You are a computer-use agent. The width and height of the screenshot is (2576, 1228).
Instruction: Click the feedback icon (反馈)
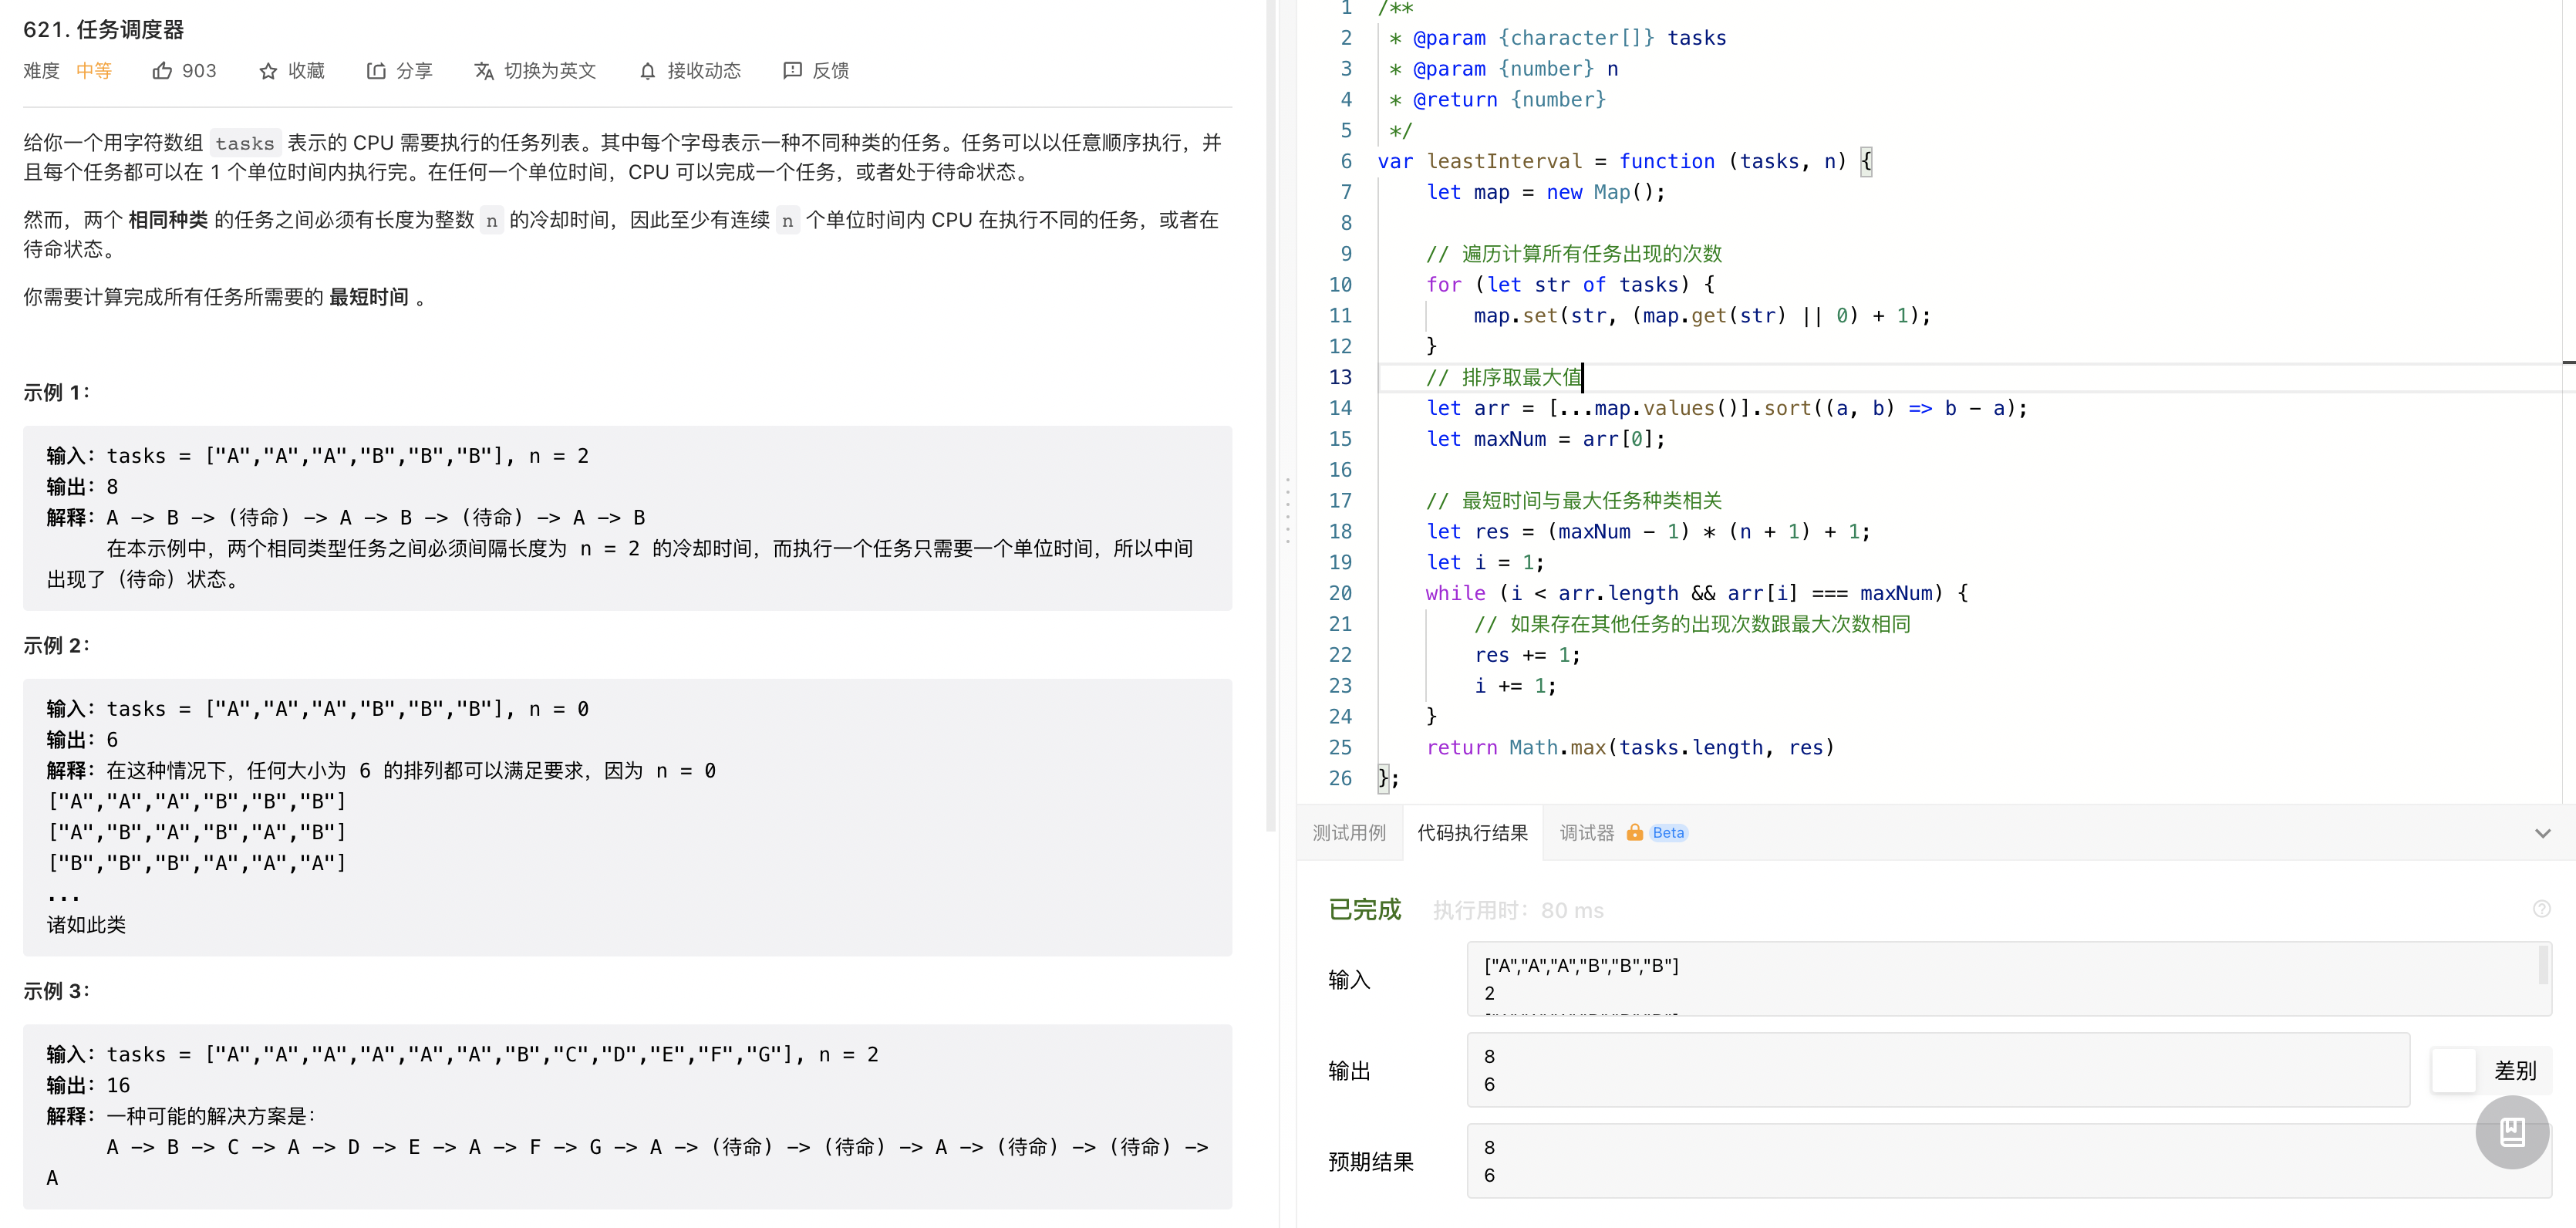(792, 71)
